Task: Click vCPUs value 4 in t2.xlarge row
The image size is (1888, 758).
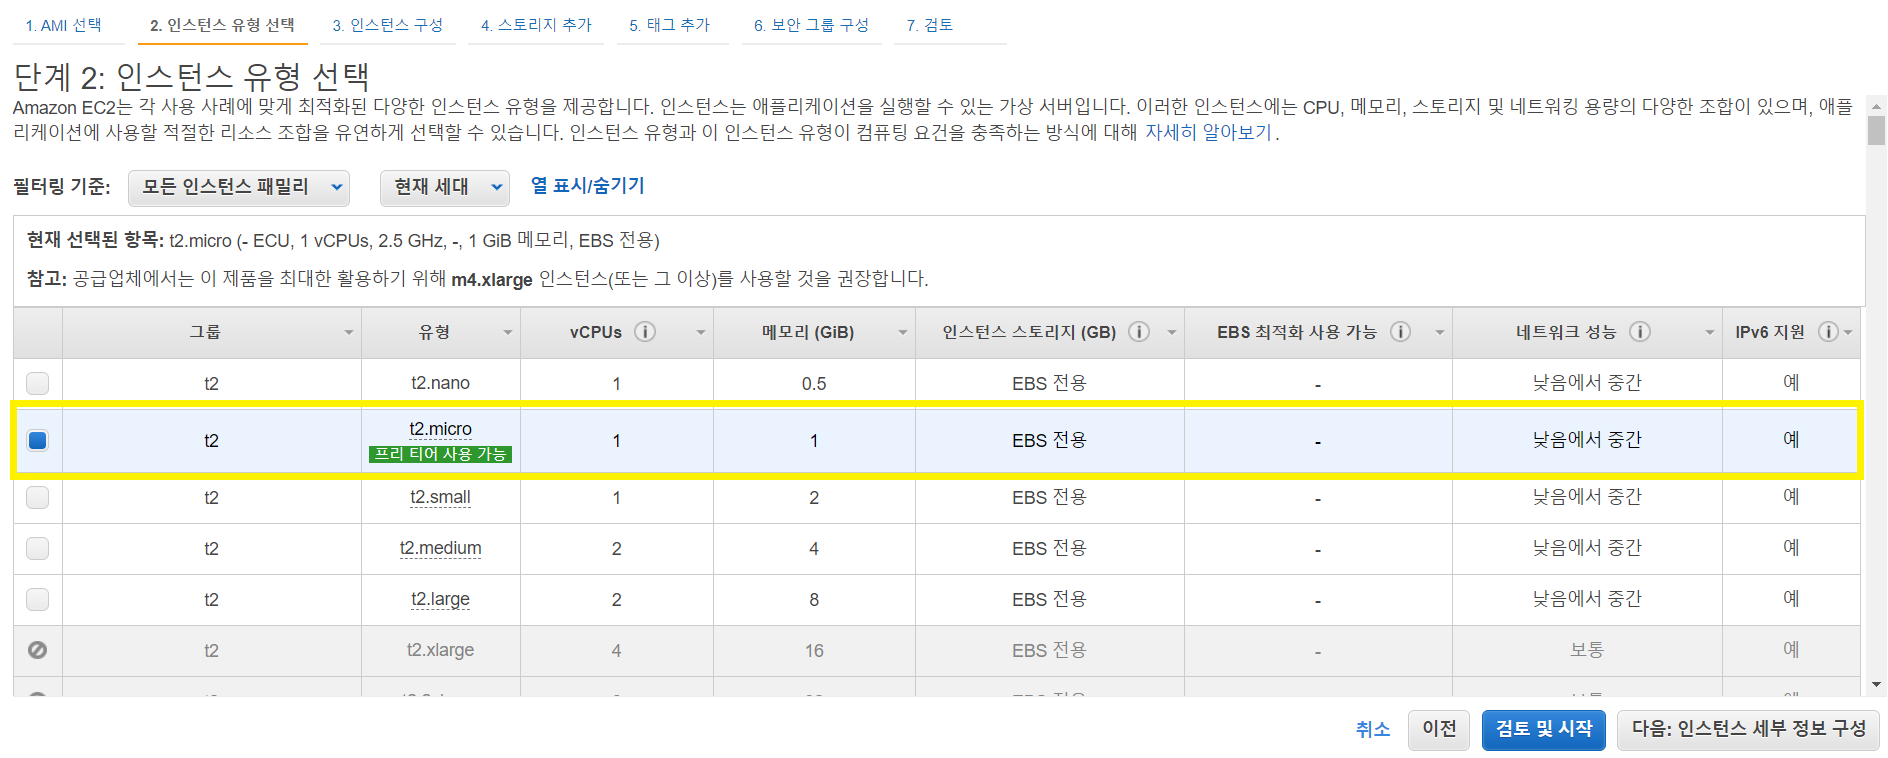Action: click(616, 651)
